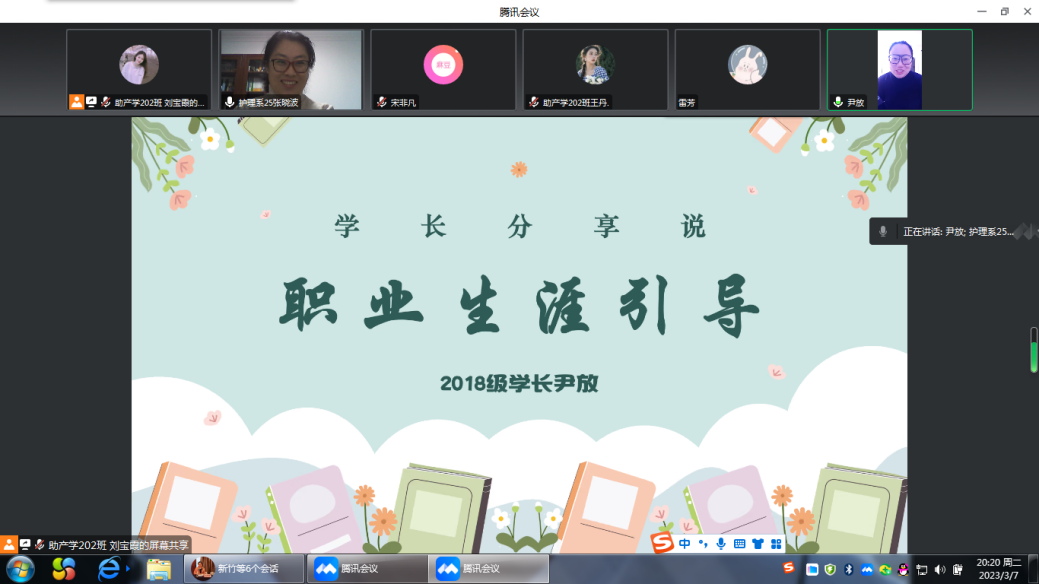Switch to the 新竹等6个会话 taskbar window
The width and height of the screenshot is (1039, 584).
(x=244, y=569)
